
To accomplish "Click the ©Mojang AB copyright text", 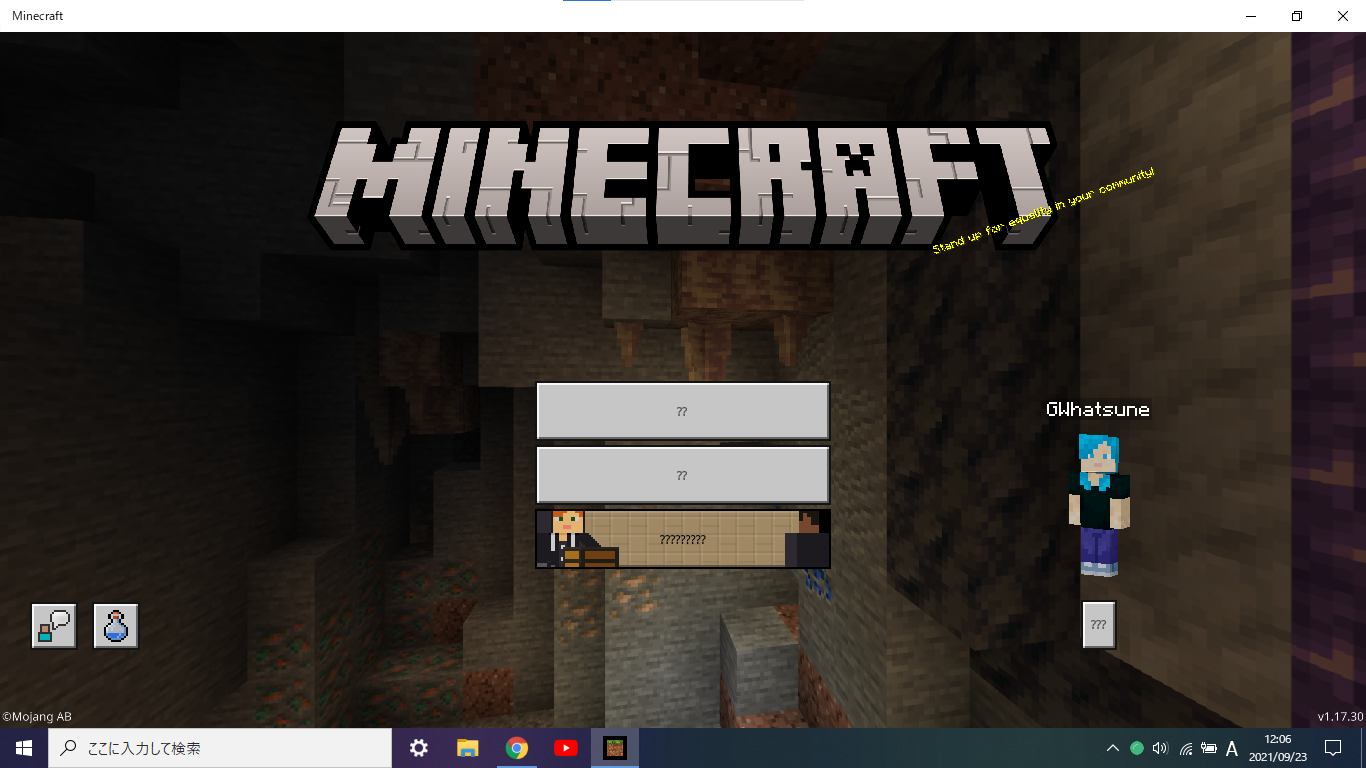I will pyautogui.click(x=37, y=717).
